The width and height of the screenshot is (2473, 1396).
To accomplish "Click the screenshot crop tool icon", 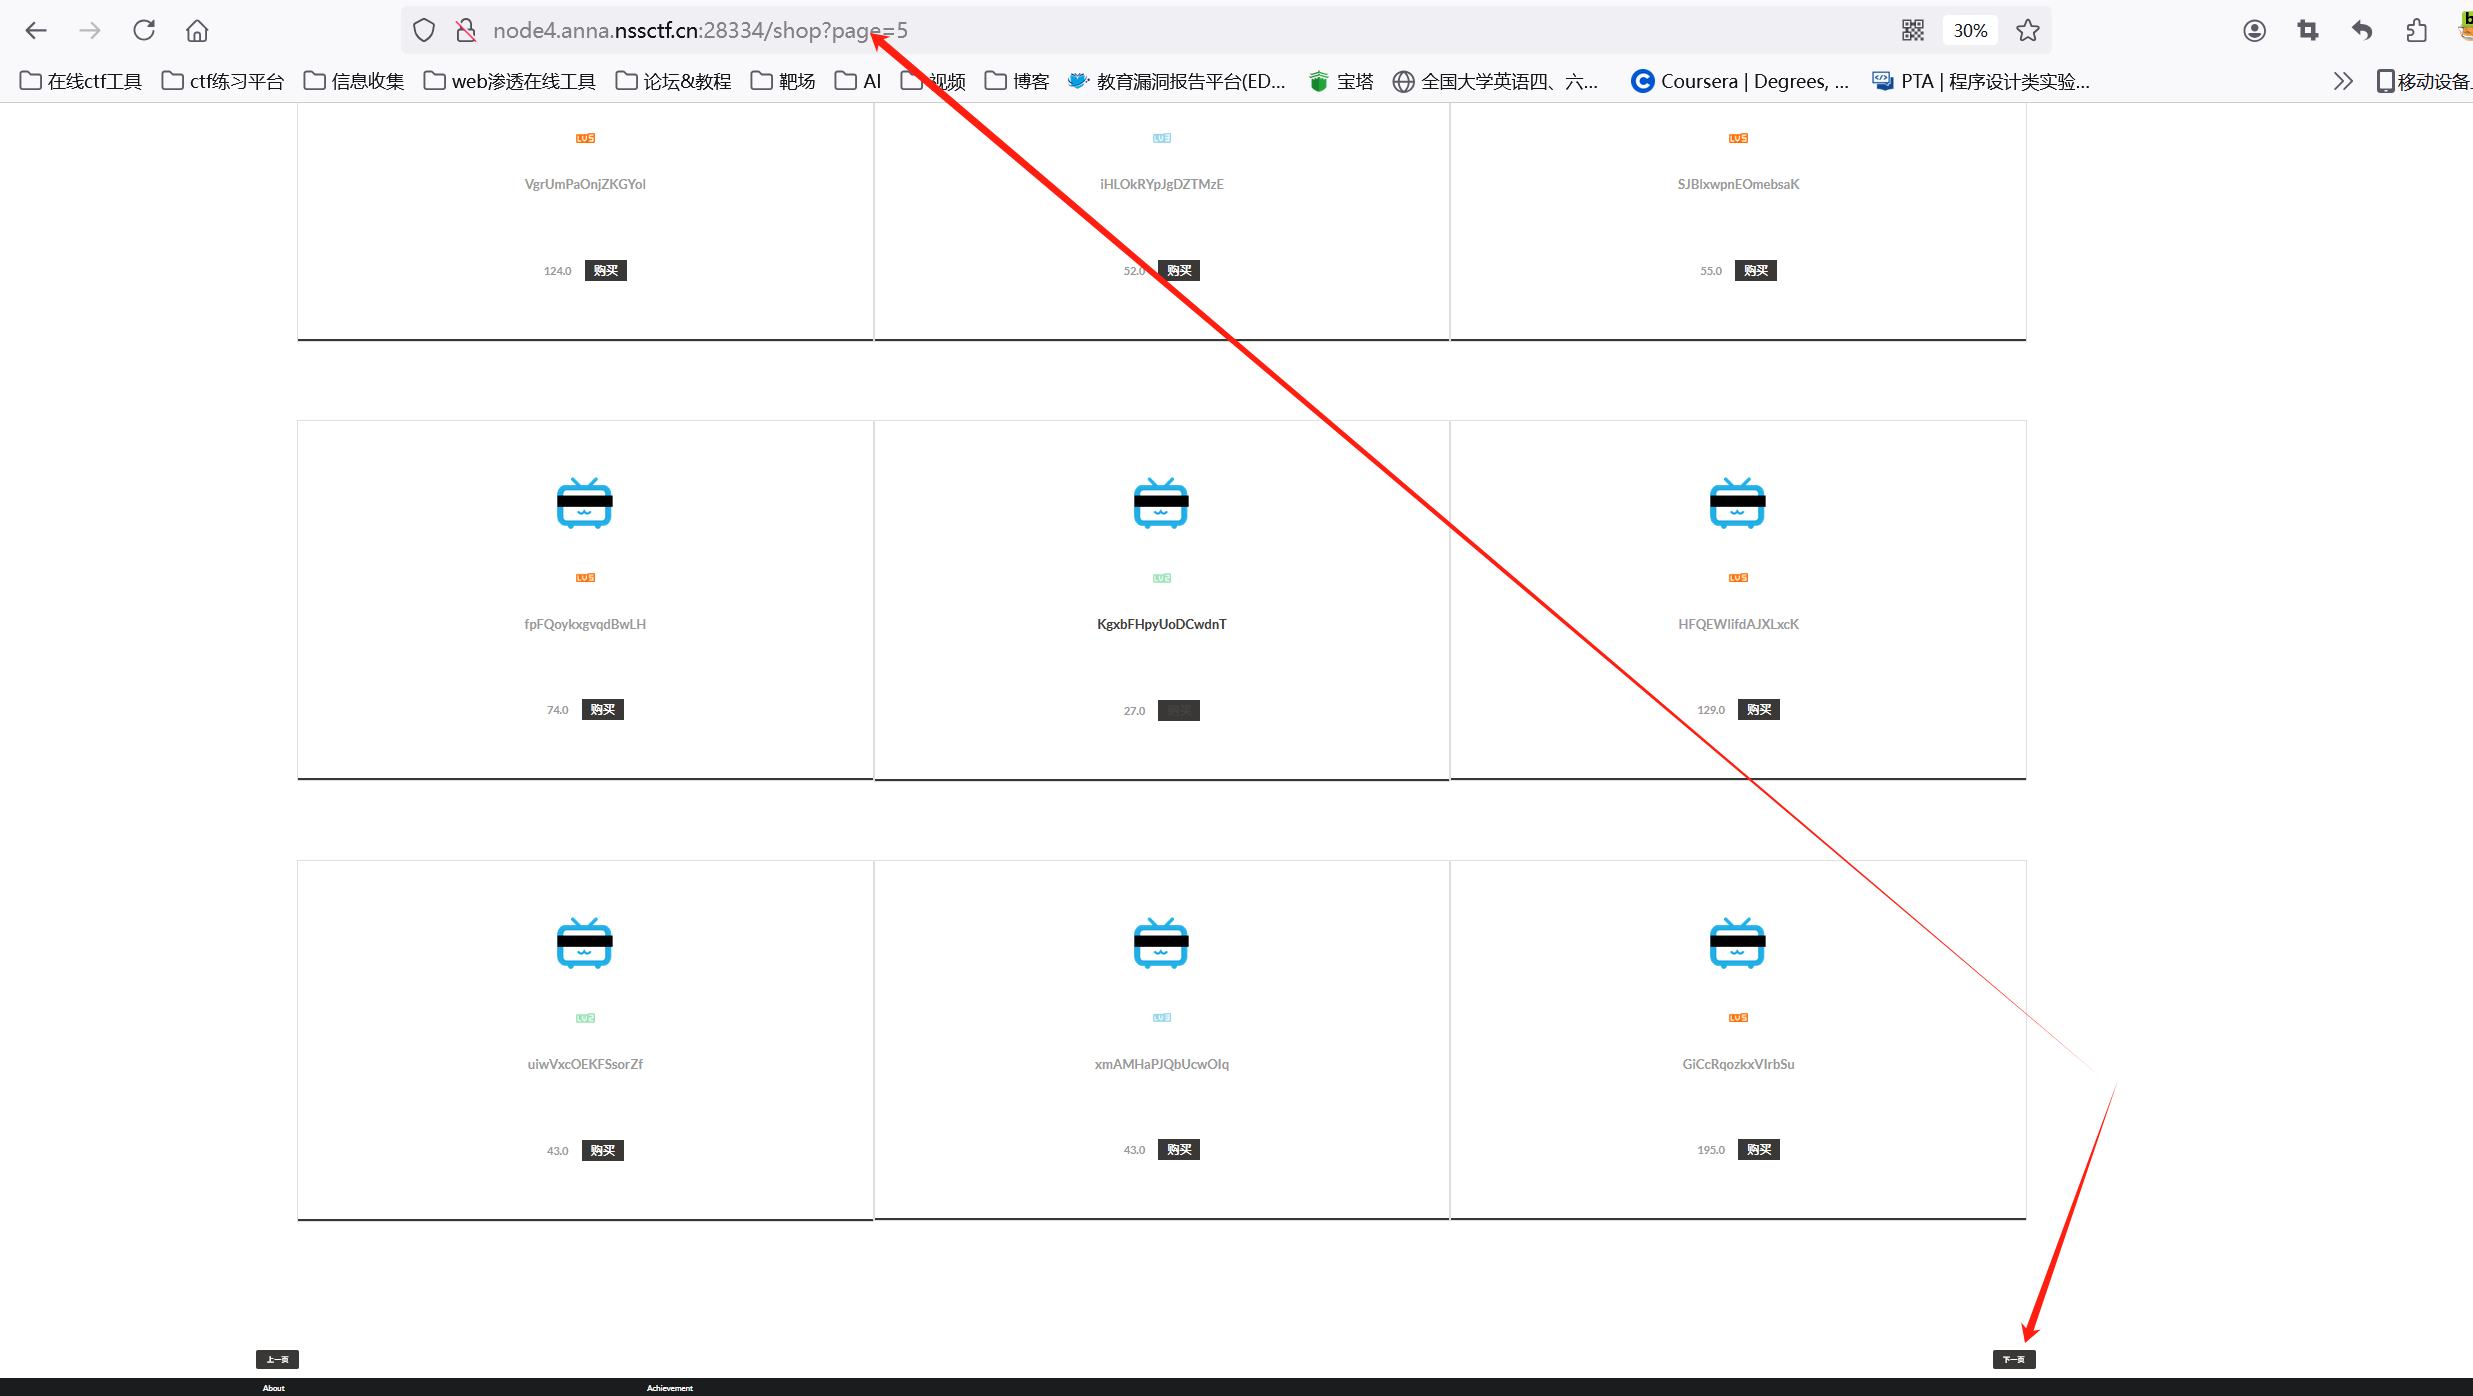I will 2308,30.
